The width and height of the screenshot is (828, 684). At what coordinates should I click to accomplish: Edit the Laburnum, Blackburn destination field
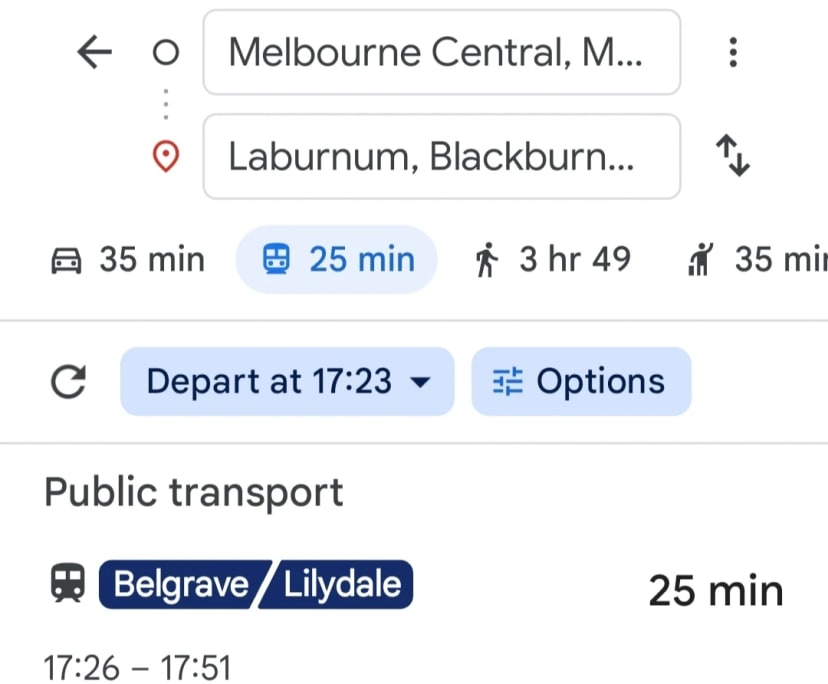441,157
